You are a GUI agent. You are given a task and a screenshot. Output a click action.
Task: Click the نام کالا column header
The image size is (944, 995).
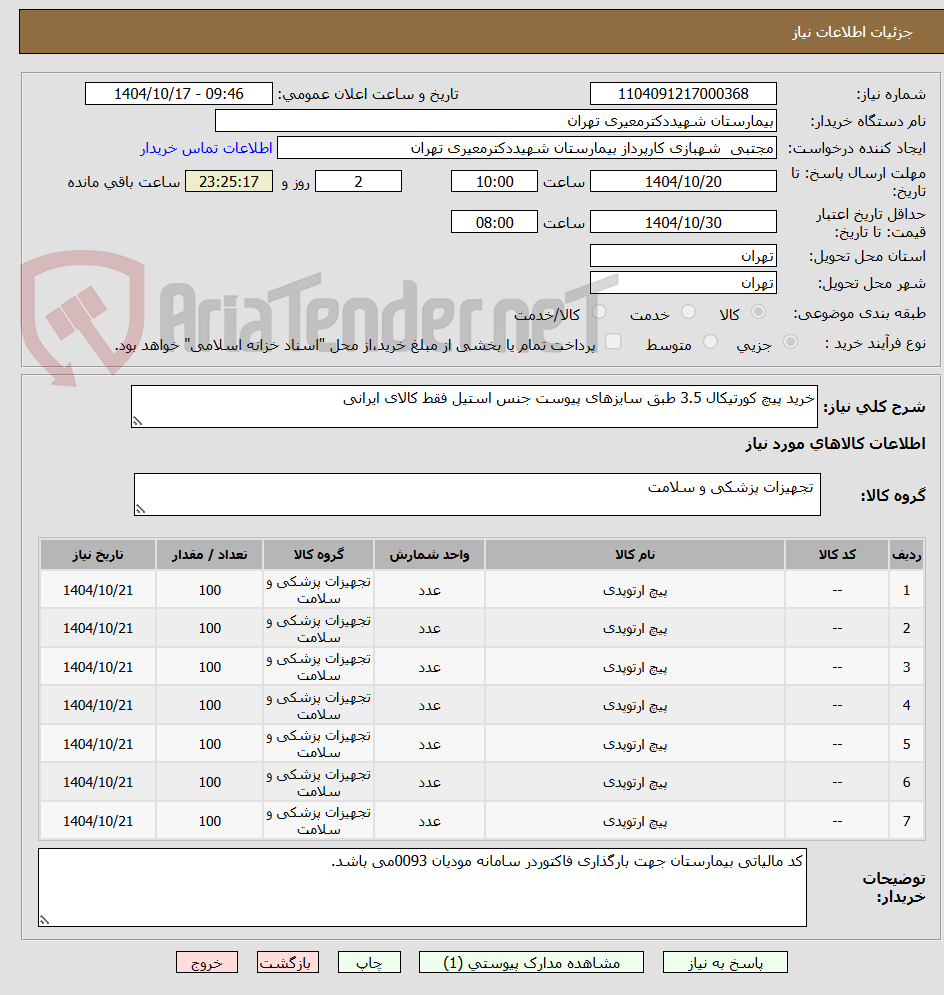[634, 555]
